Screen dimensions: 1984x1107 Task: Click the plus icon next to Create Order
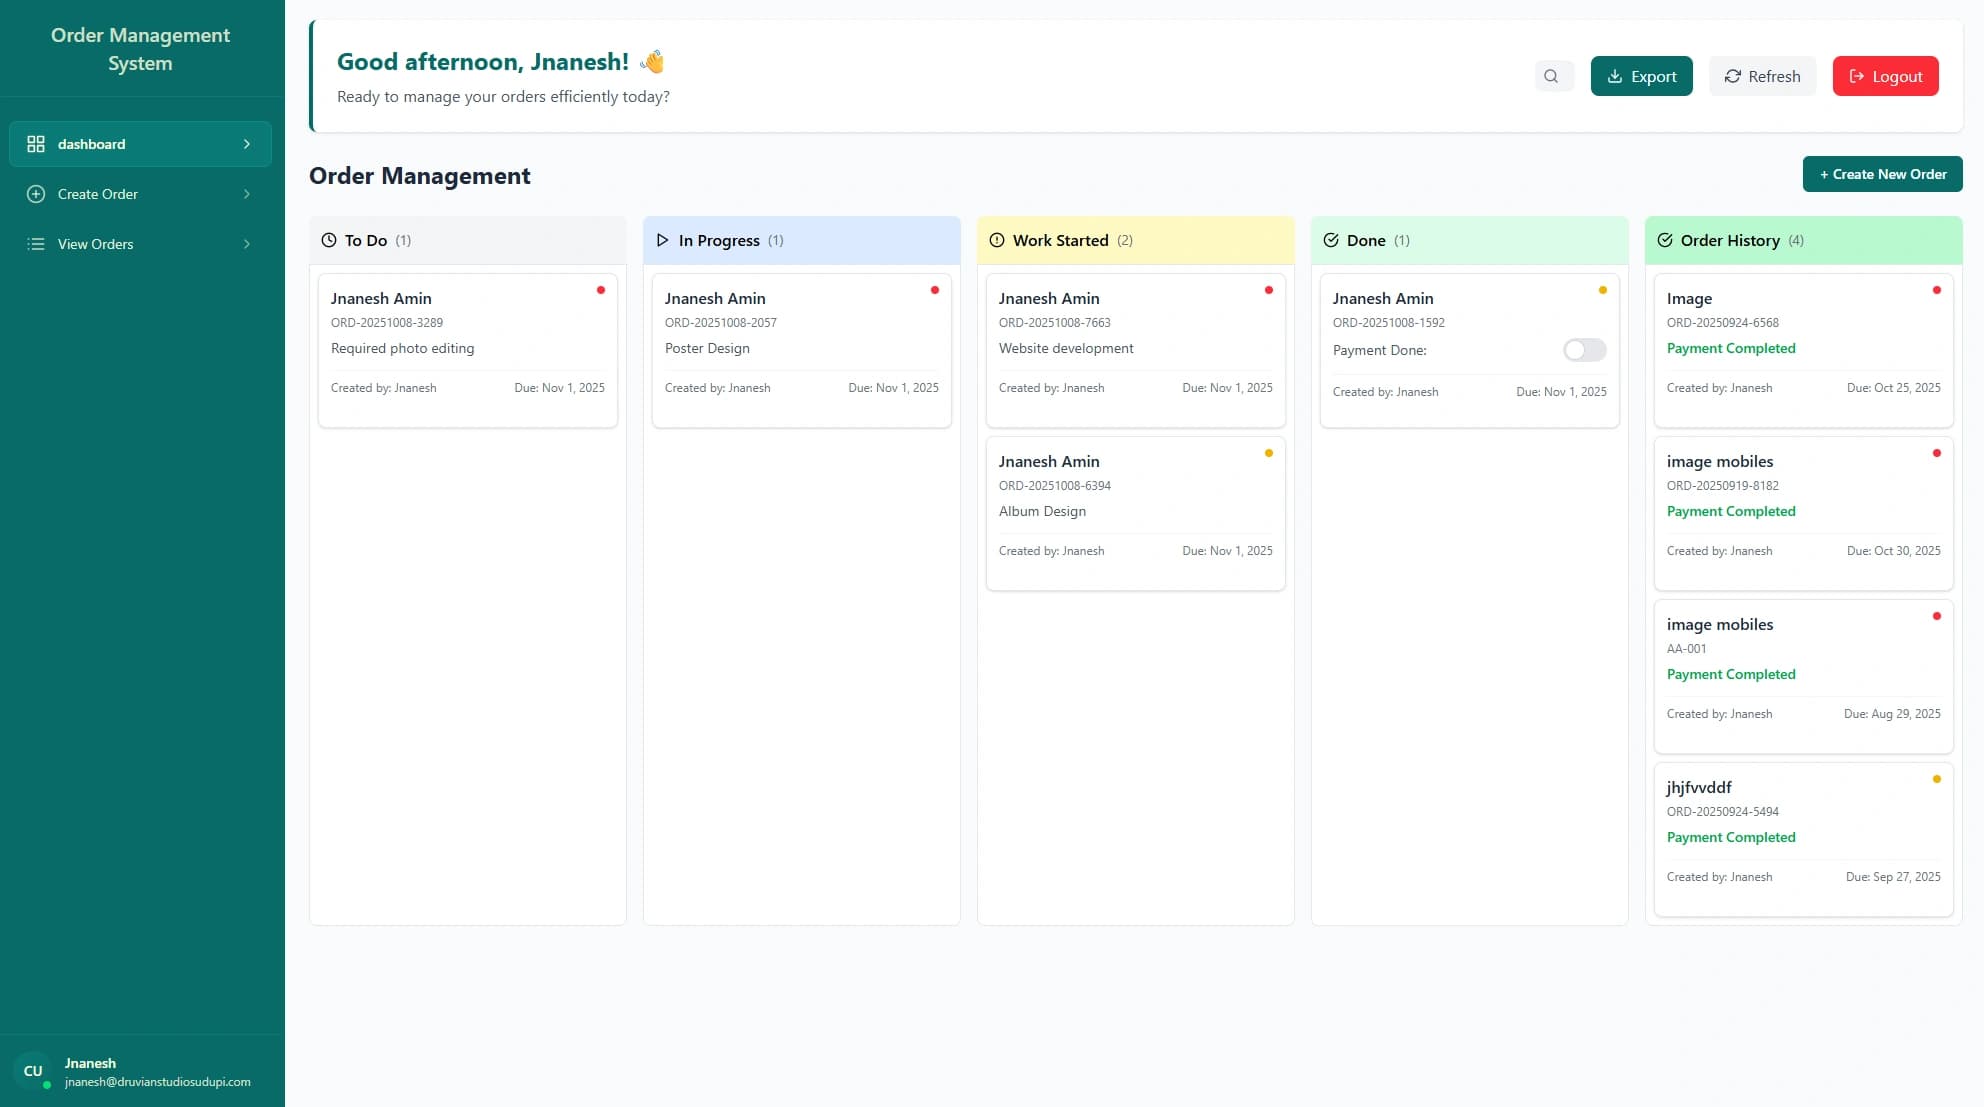(35, 194)
